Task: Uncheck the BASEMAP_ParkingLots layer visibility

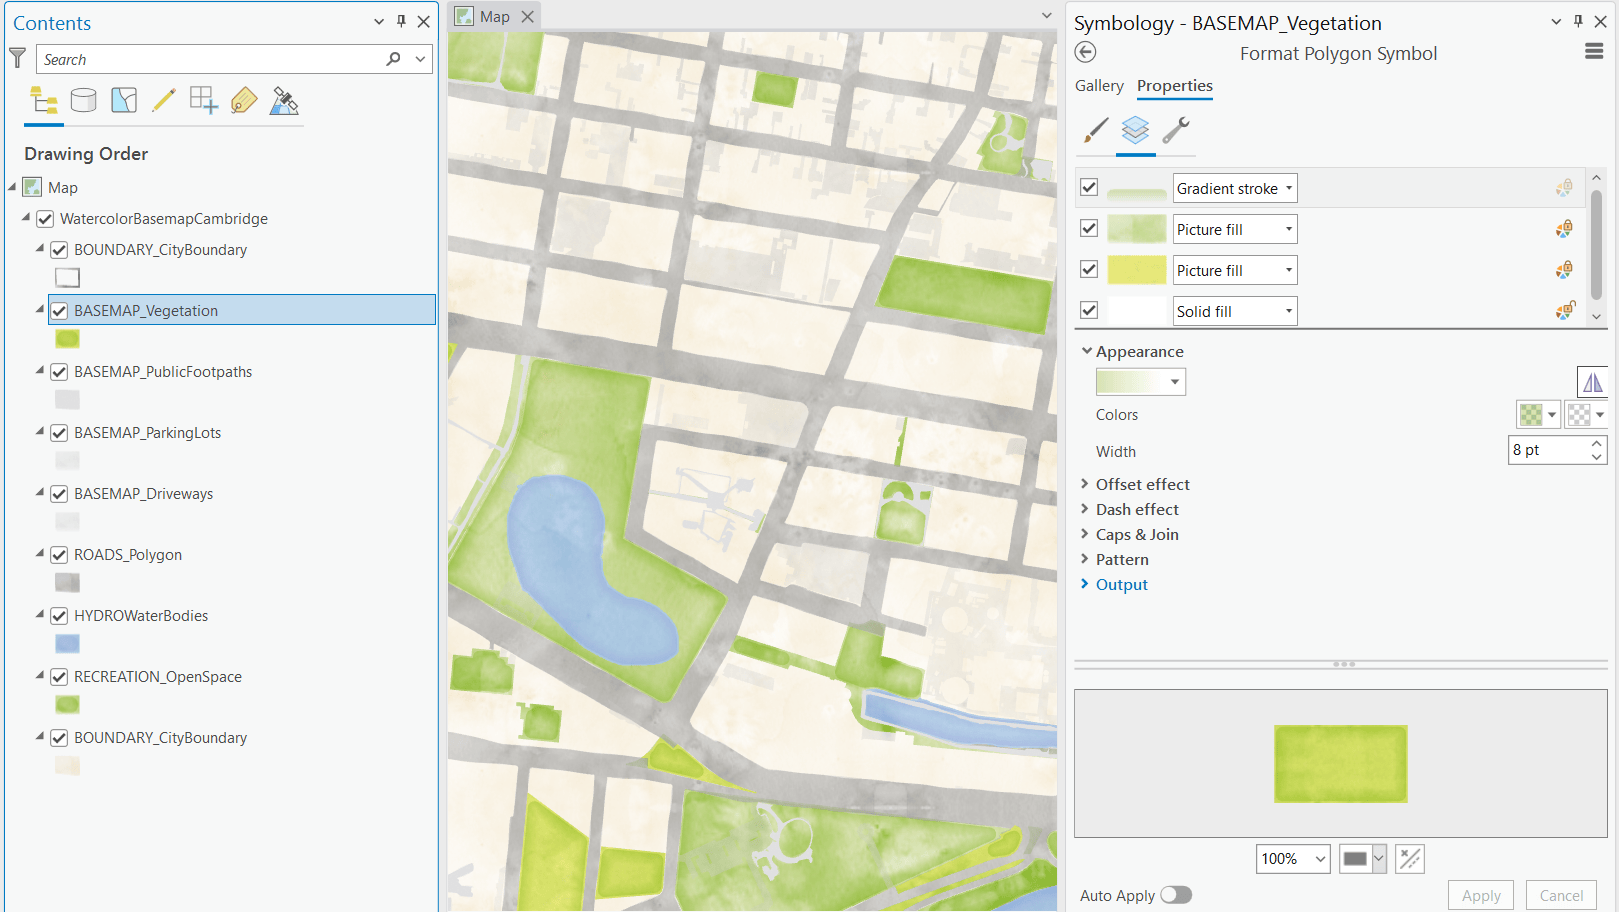Action: point(59,432)
